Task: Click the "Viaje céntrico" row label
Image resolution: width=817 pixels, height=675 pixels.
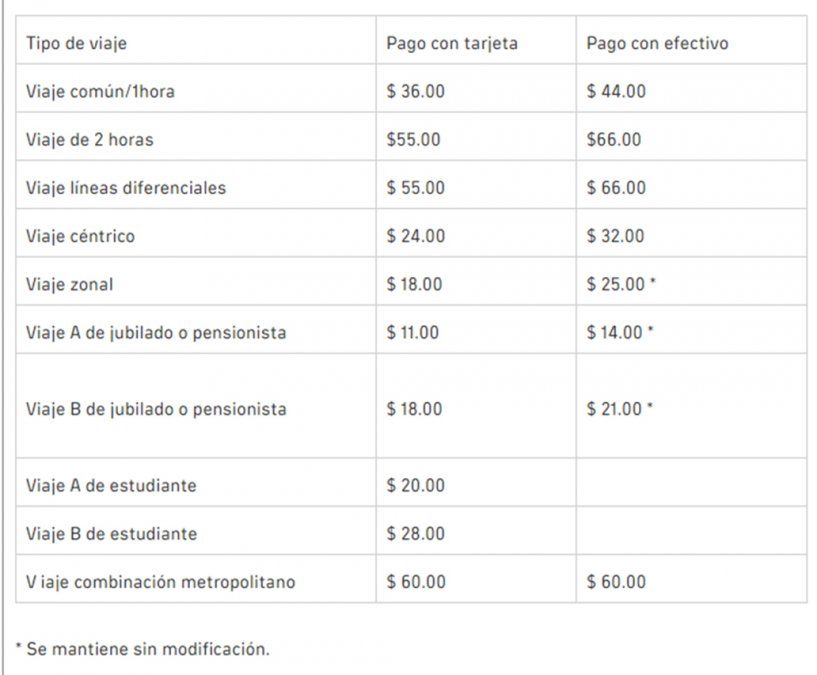Action: tap(80, 237)
